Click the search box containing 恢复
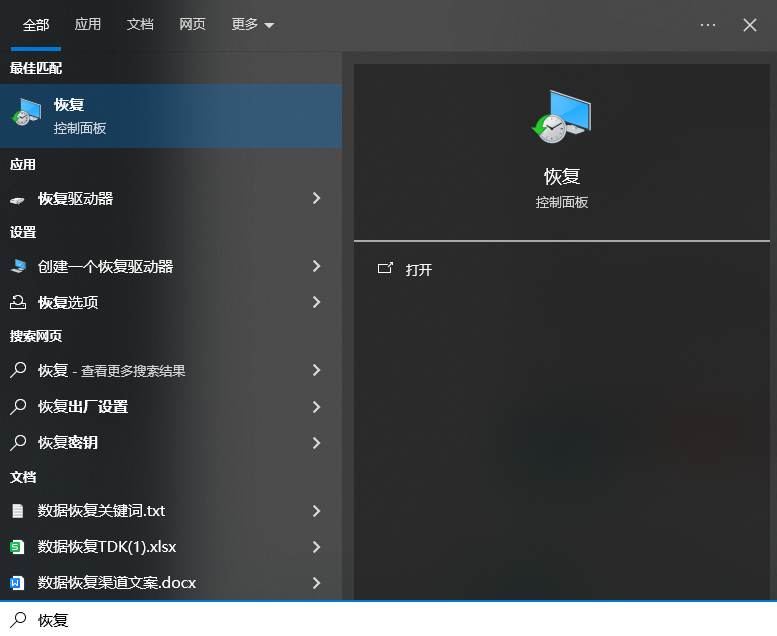This screenshot has height=636, width=777. 400,620
